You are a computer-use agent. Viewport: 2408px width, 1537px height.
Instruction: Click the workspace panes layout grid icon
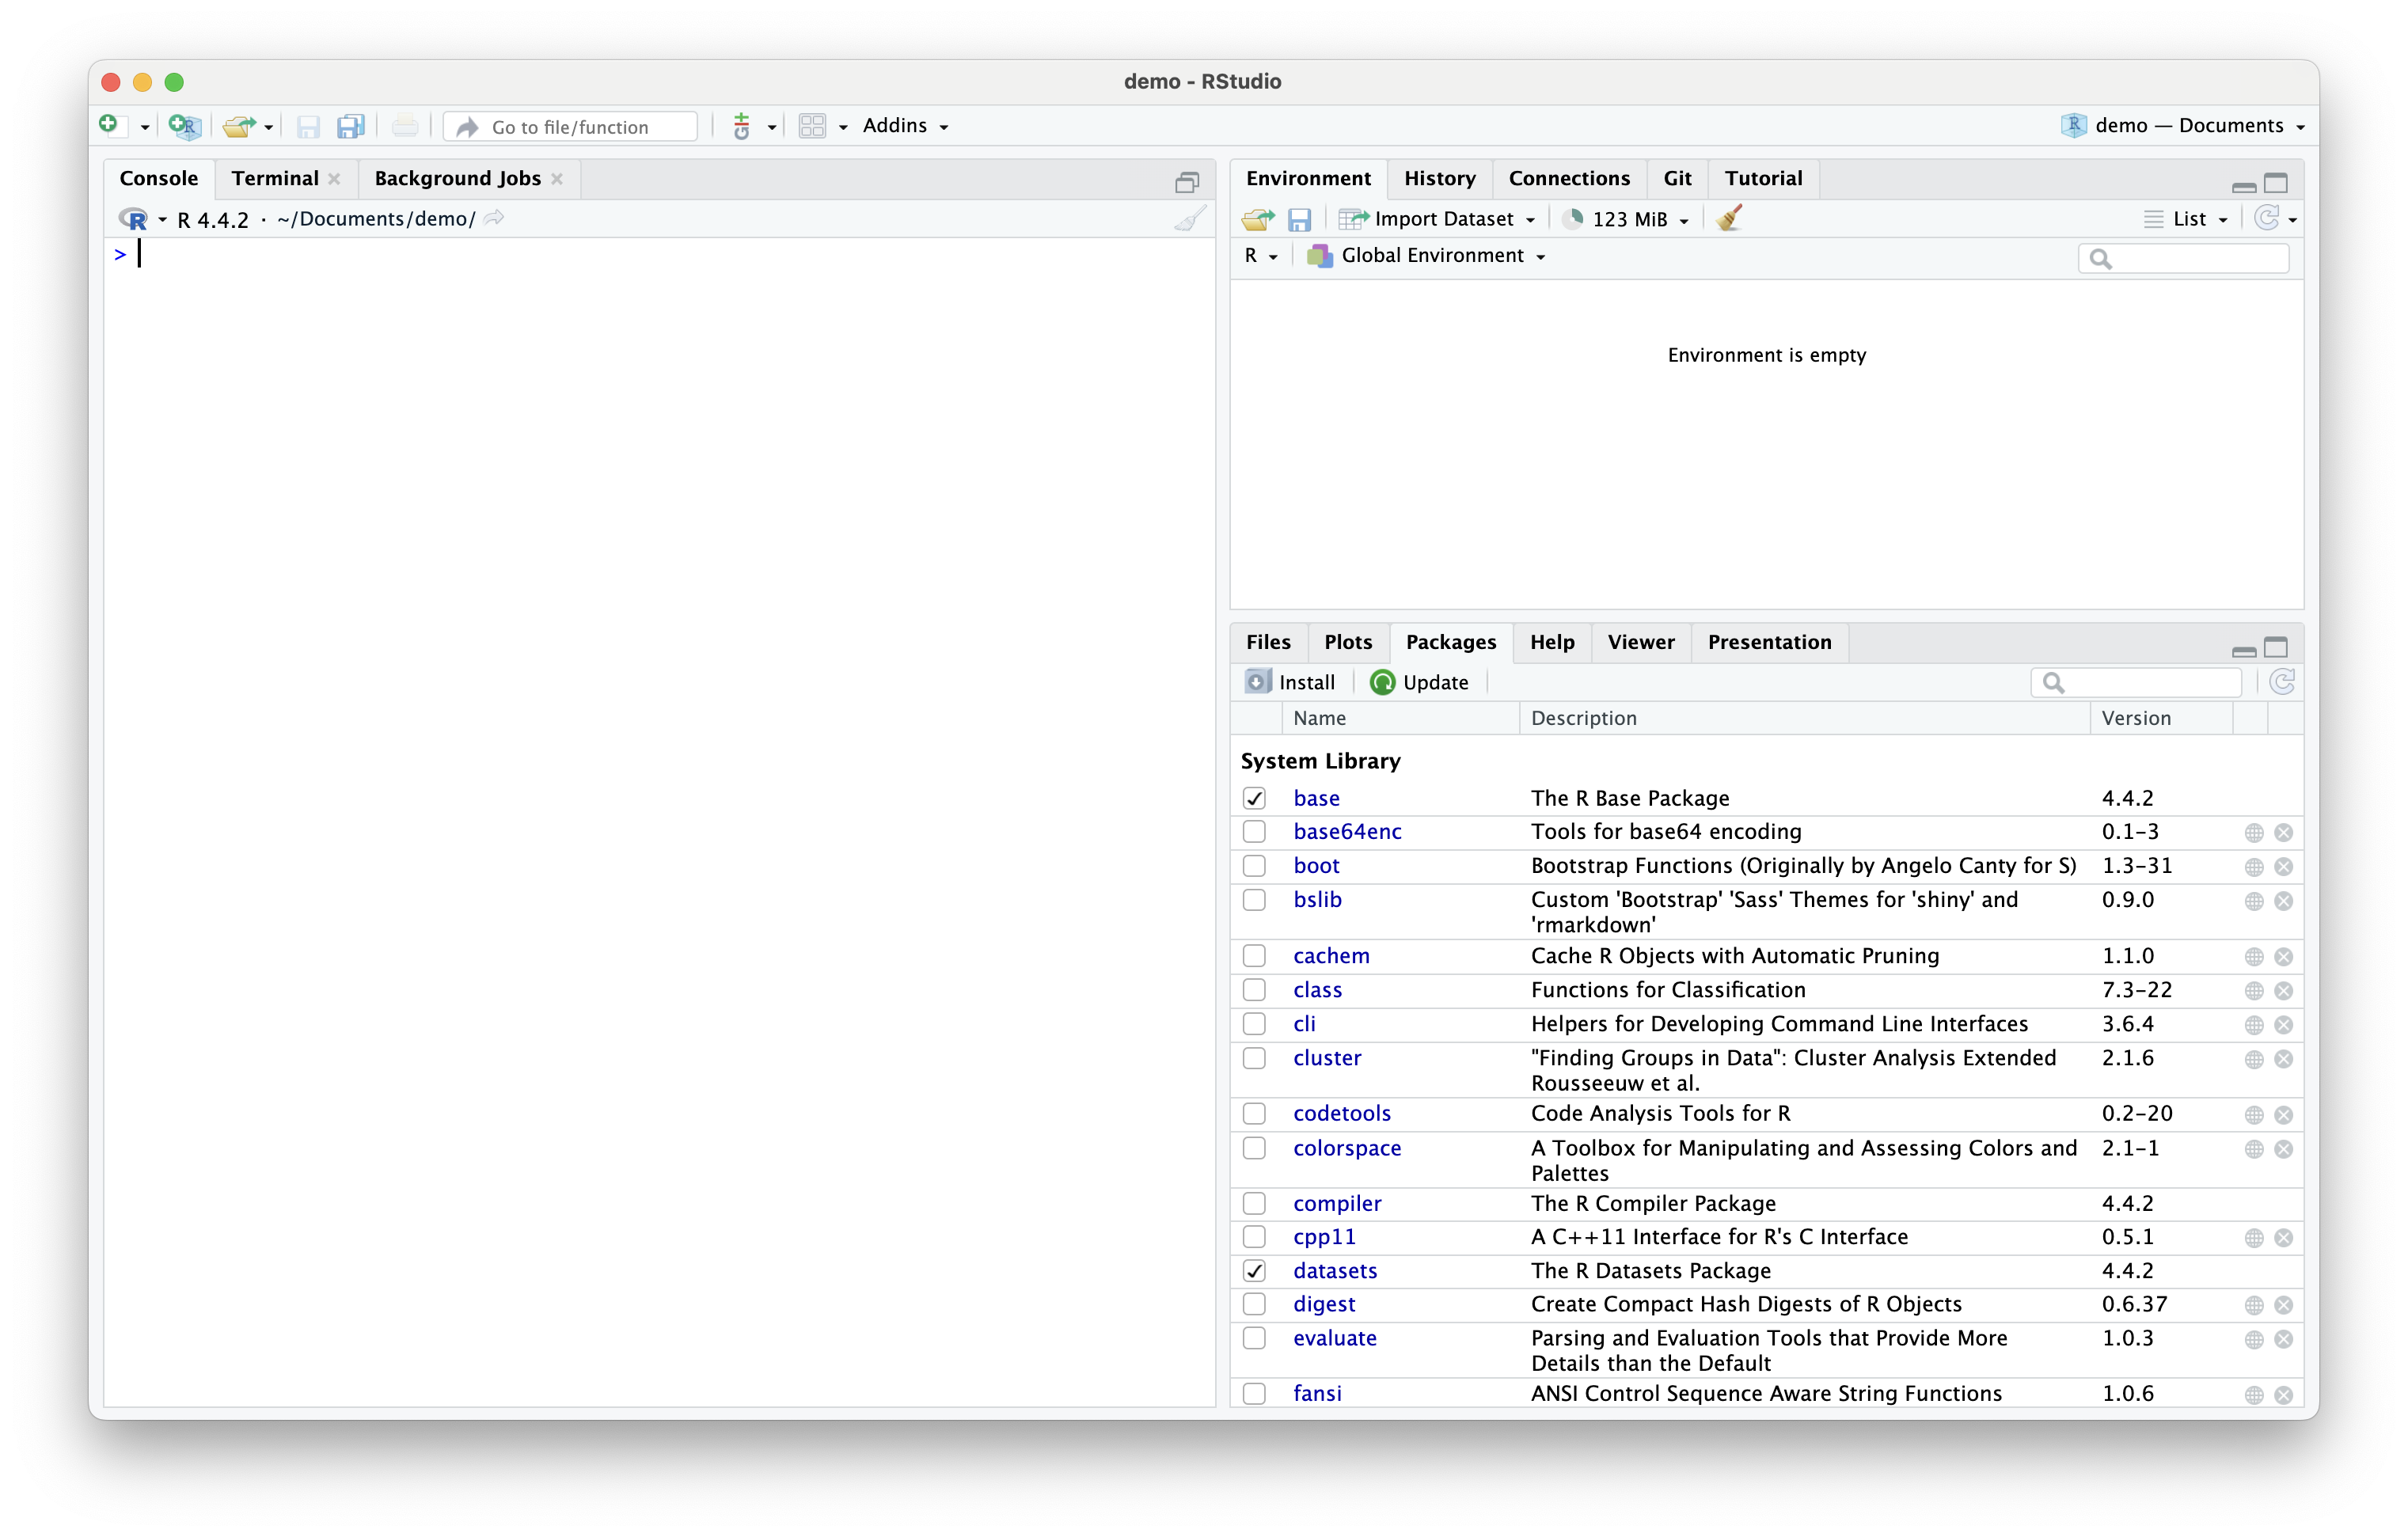(x=812, y=126)
